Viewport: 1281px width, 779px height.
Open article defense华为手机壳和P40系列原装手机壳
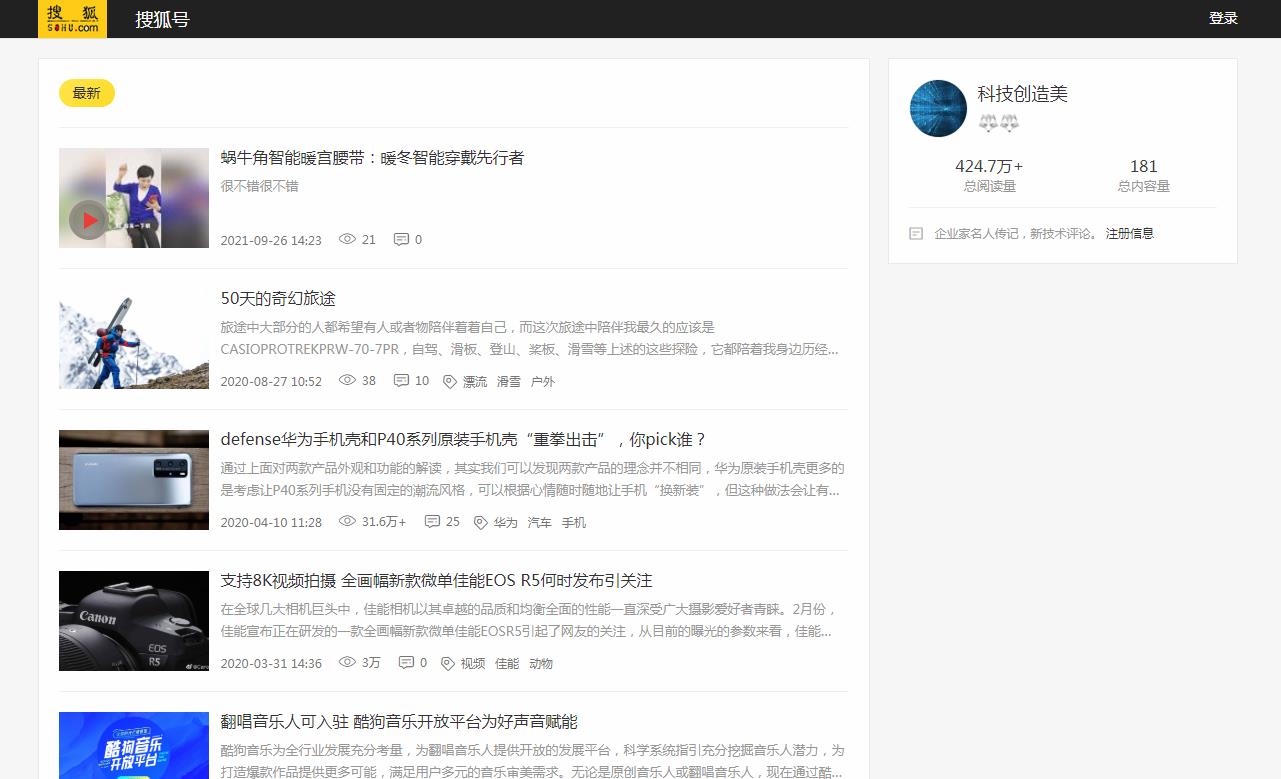[464, 440]
